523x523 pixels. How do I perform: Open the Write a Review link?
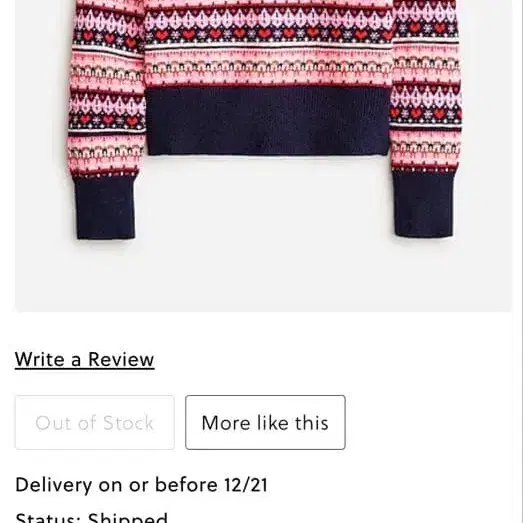pyautogui.click(x=84, y=360)
